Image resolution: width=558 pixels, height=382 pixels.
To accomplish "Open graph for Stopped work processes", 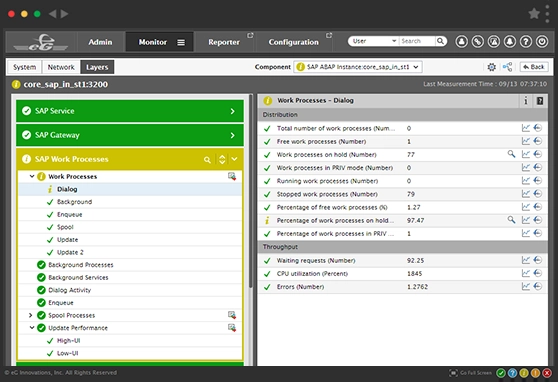I will [x=526, y=194].
